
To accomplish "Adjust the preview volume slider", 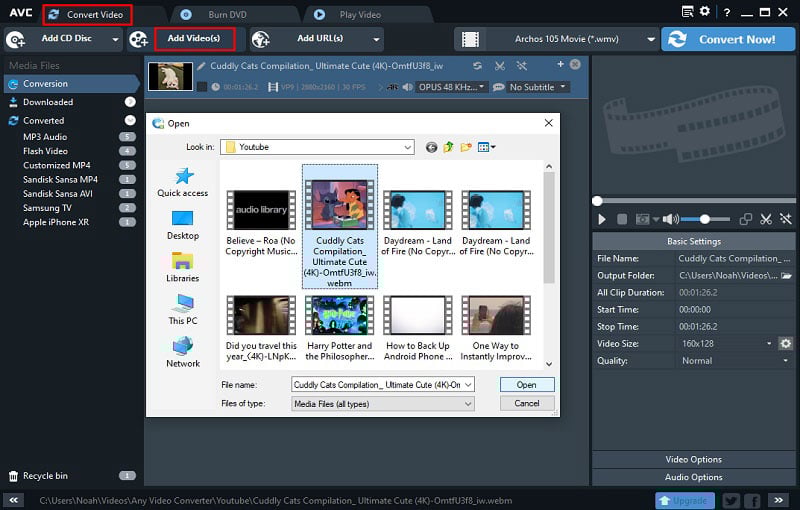I will (705, 219).
